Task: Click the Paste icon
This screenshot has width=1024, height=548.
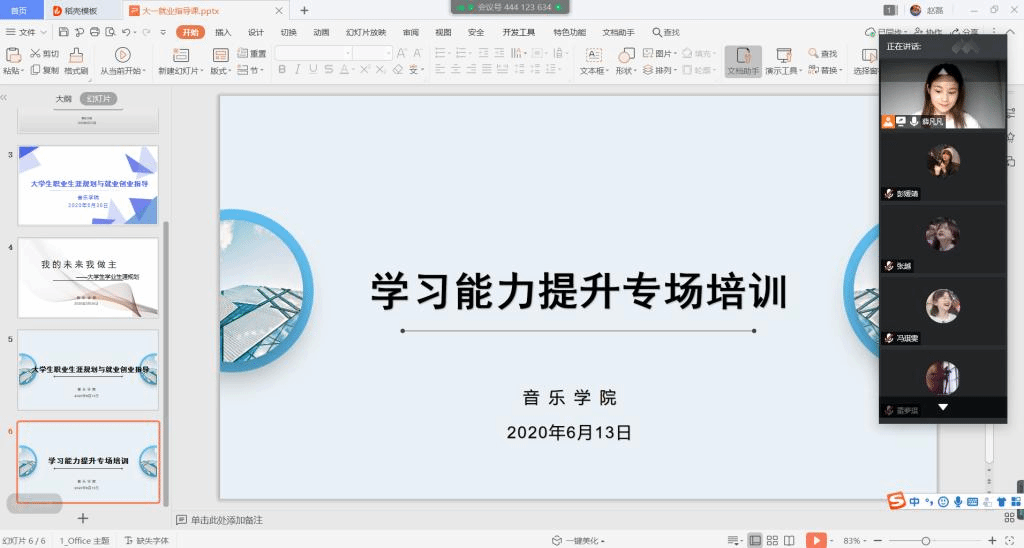Action: click(12, 55)
